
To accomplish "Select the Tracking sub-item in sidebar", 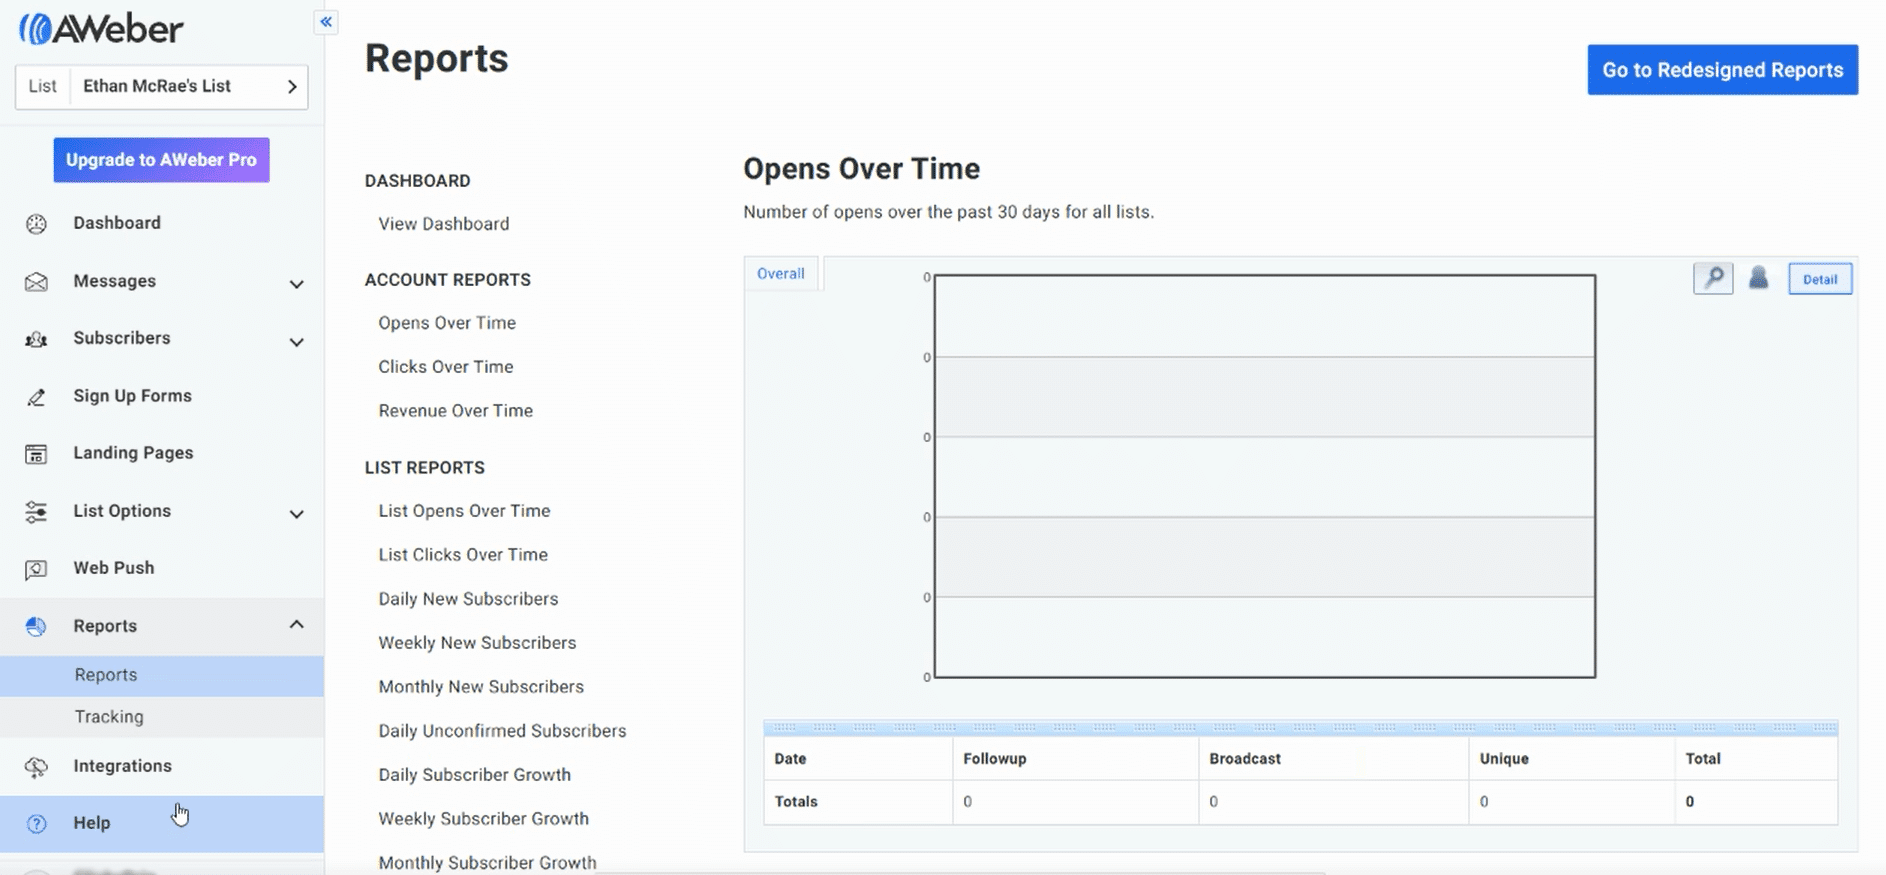I will 162,717.
